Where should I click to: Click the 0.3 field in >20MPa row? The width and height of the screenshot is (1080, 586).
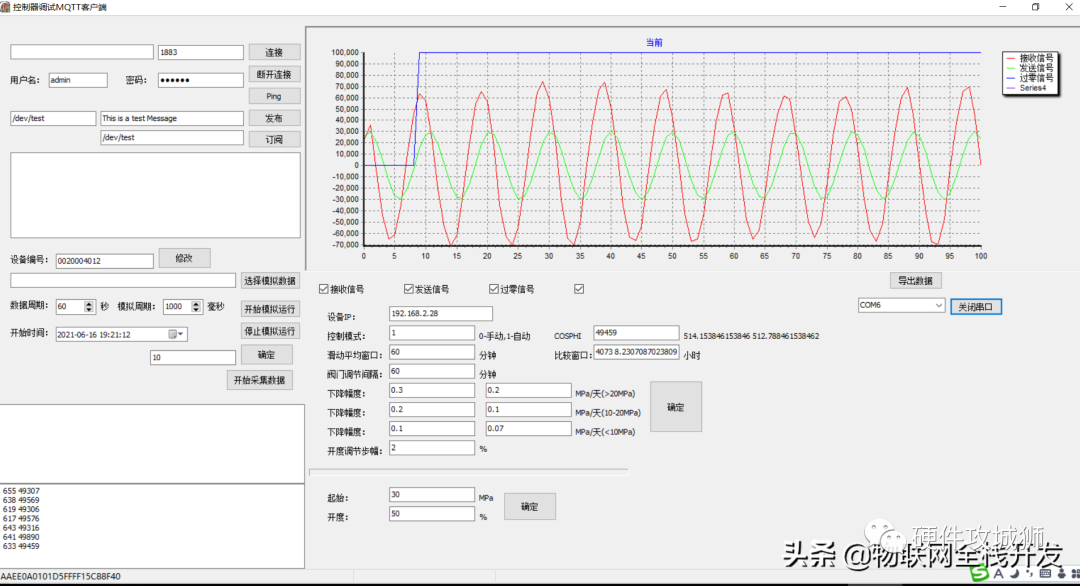pos(432,391)
